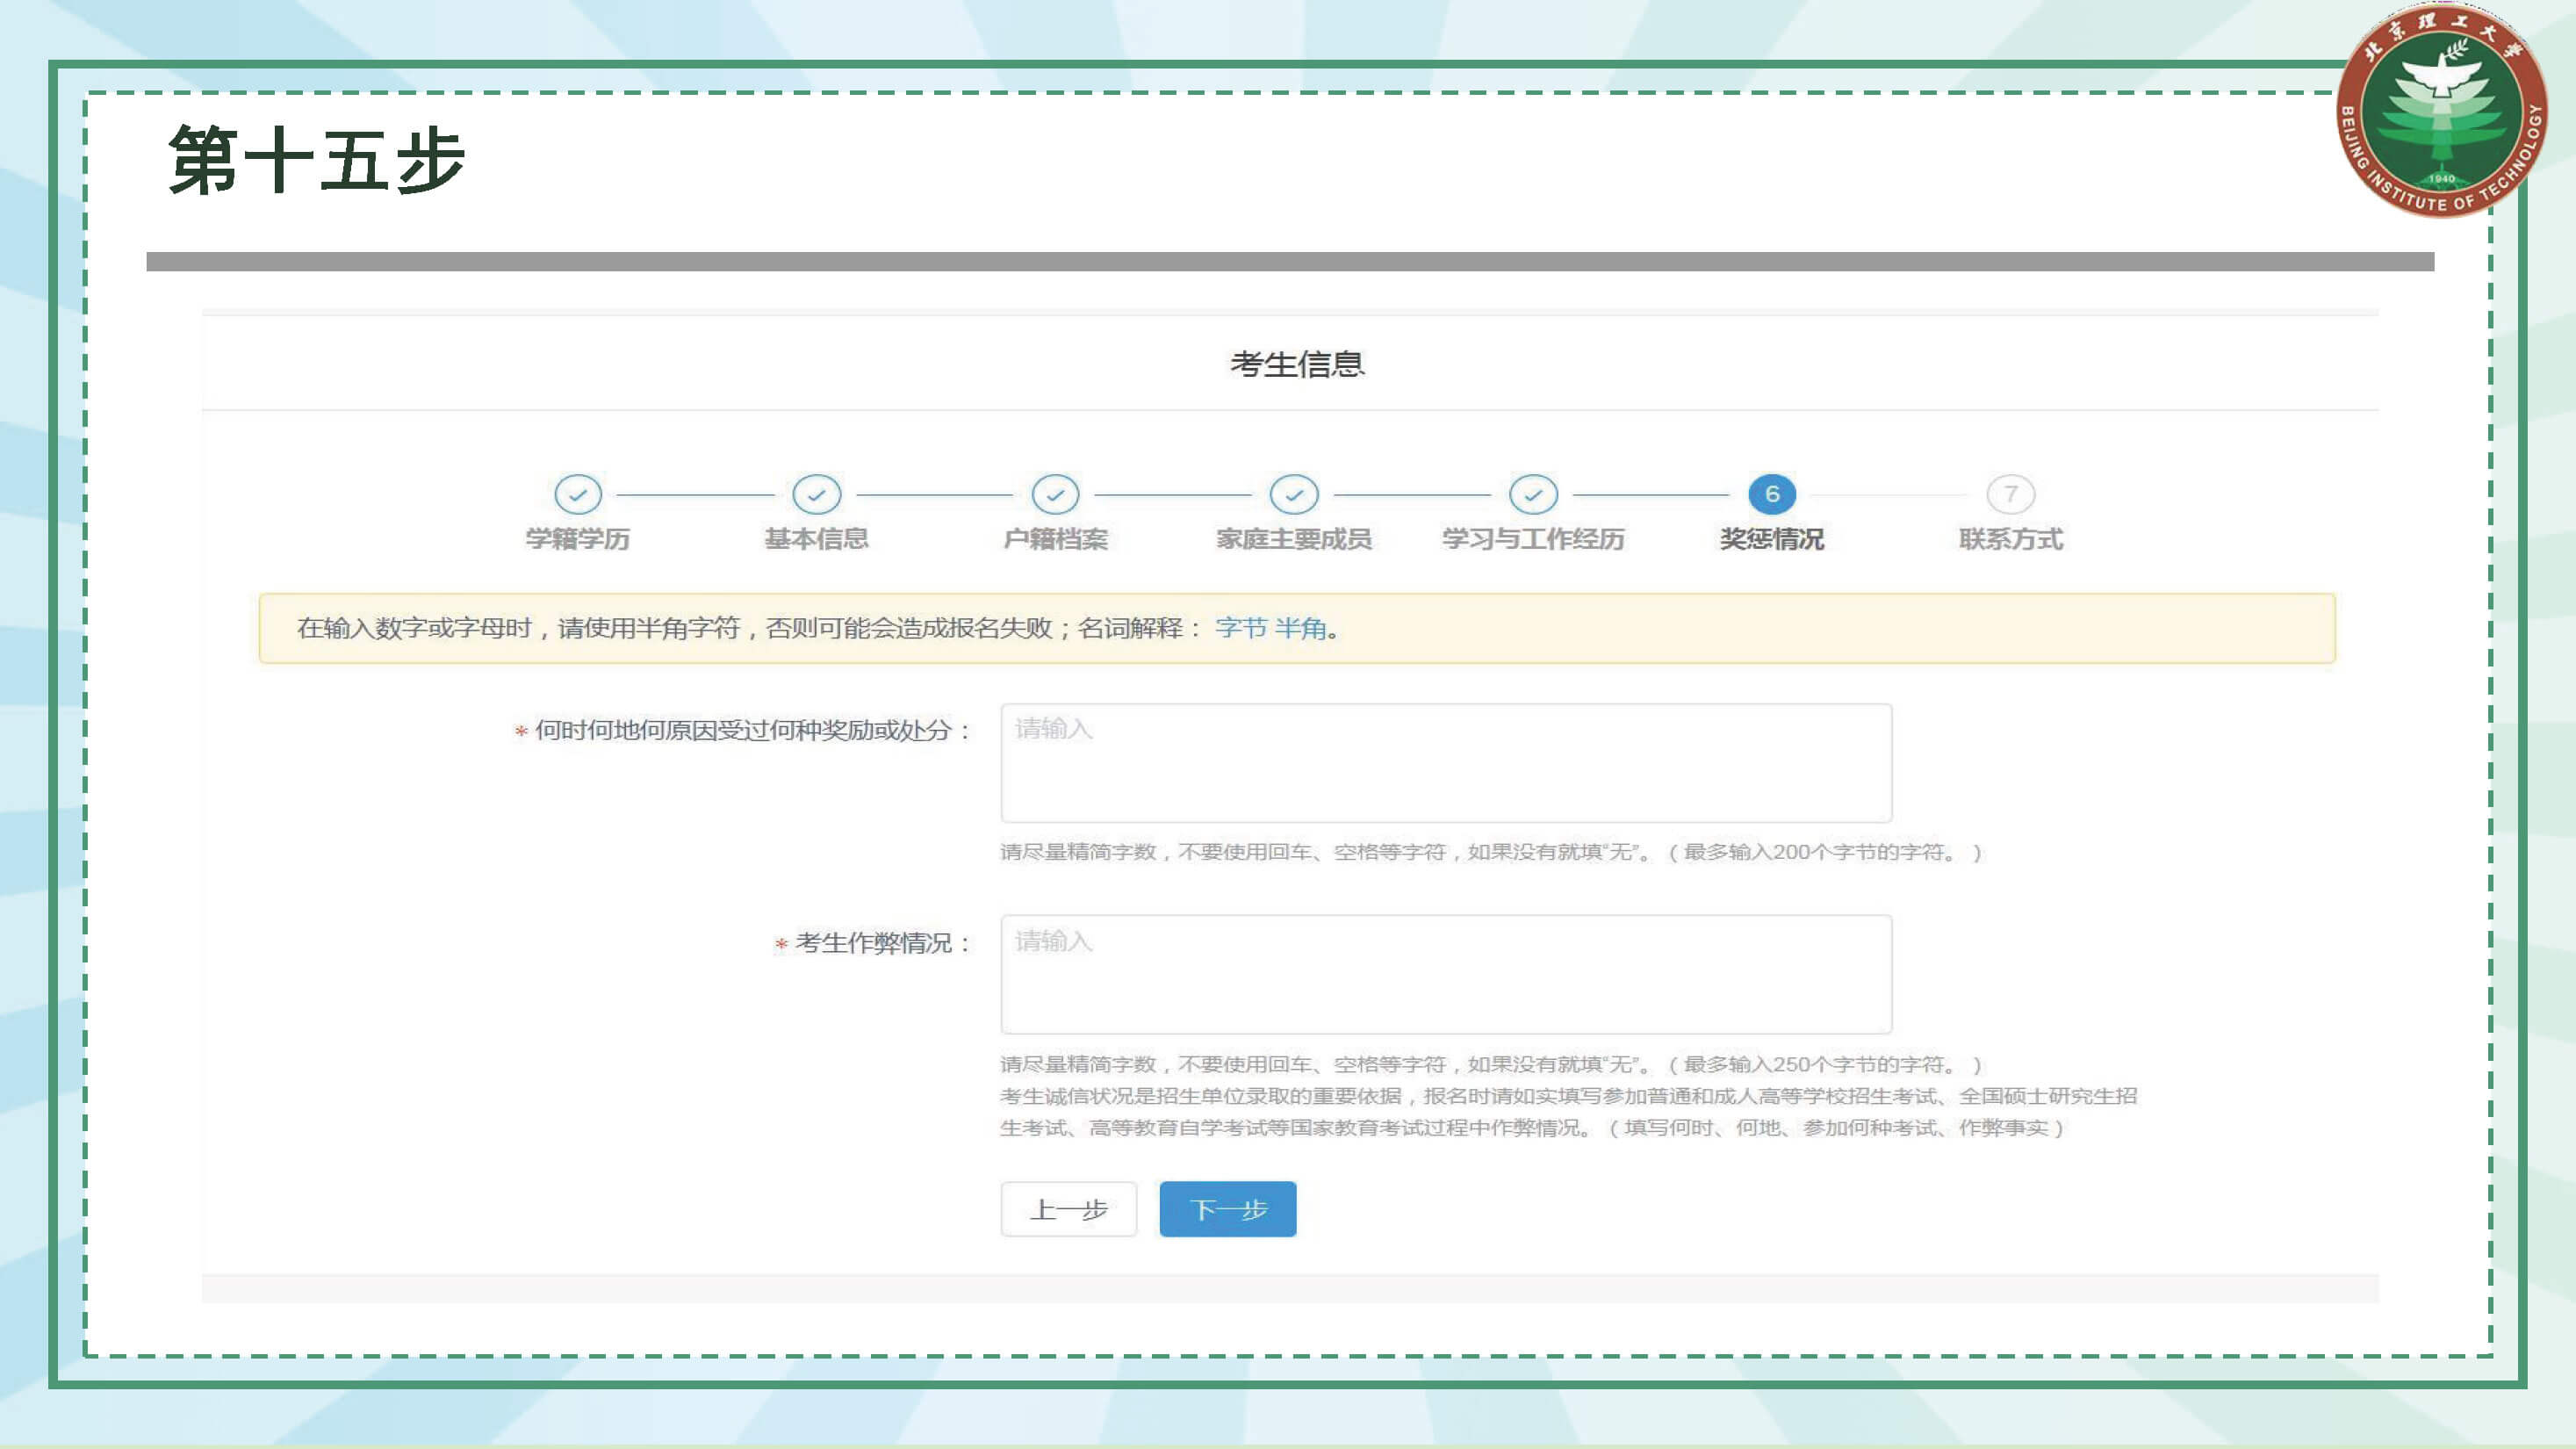Click the 基本信息 step checkmark circle

point(817,494)
